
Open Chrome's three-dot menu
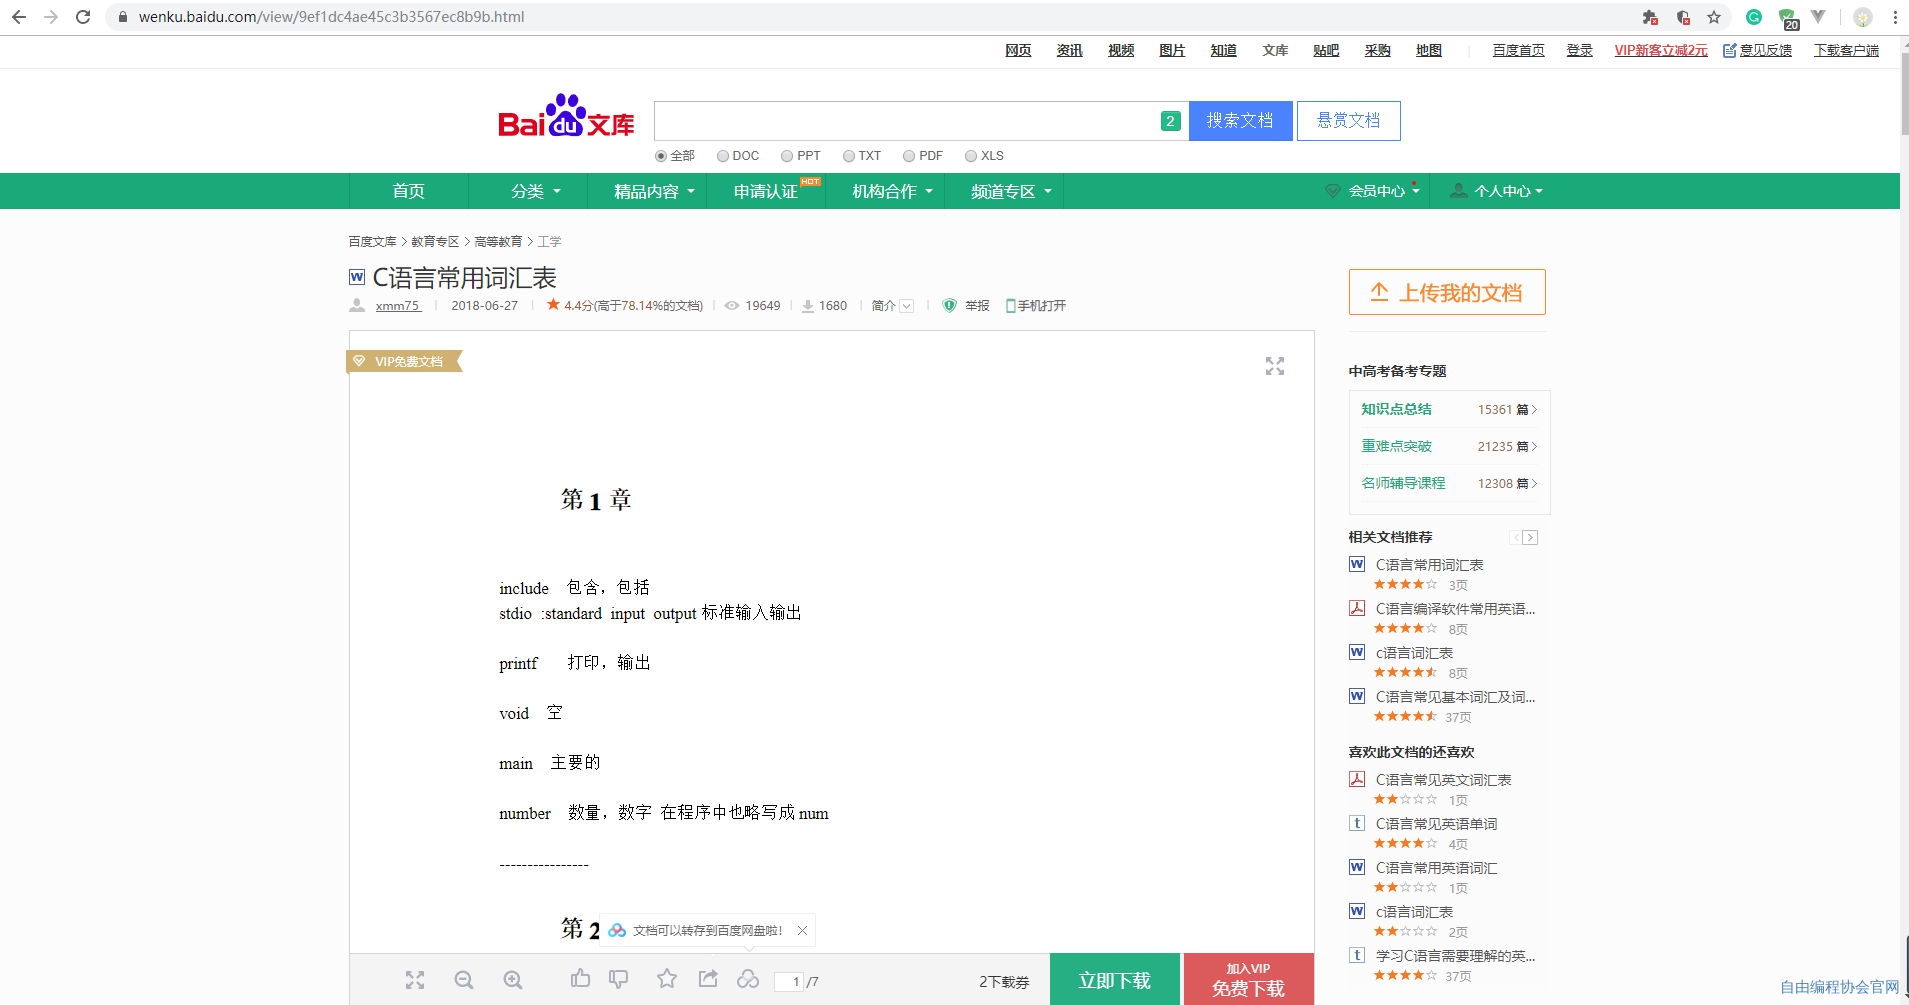point(1895,17)
